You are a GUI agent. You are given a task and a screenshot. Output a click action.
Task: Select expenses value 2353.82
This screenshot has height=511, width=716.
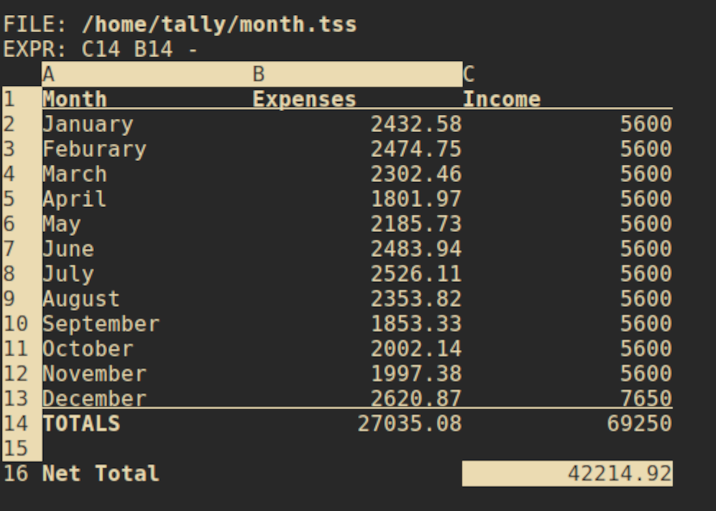pyautogui.click(x=416, y=299)
